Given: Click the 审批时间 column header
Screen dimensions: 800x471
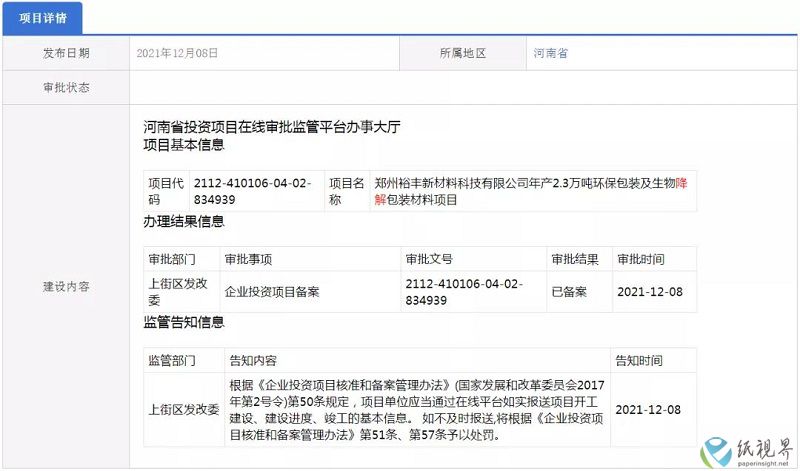Looking at the screenshot, I should pyautogui.click(x=655, y=259).
